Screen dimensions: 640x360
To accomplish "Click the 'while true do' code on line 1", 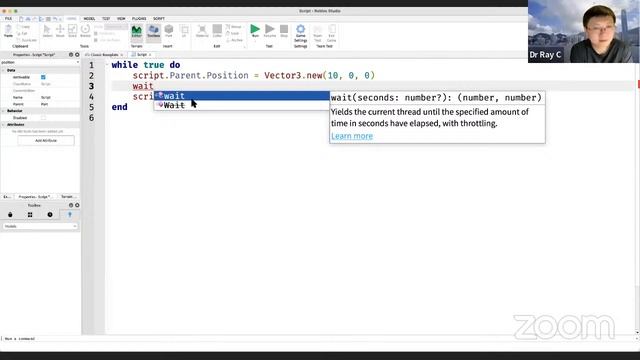I will [146, 65].
